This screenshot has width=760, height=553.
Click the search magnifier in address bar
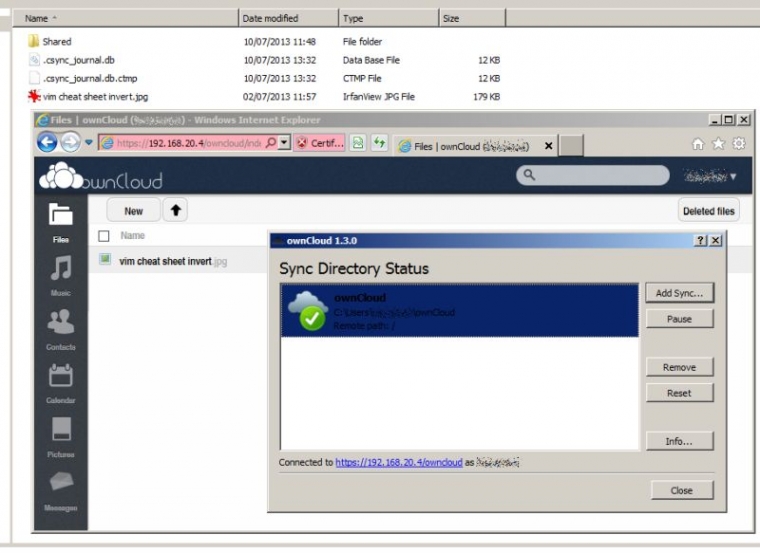(x=271, y=142)
